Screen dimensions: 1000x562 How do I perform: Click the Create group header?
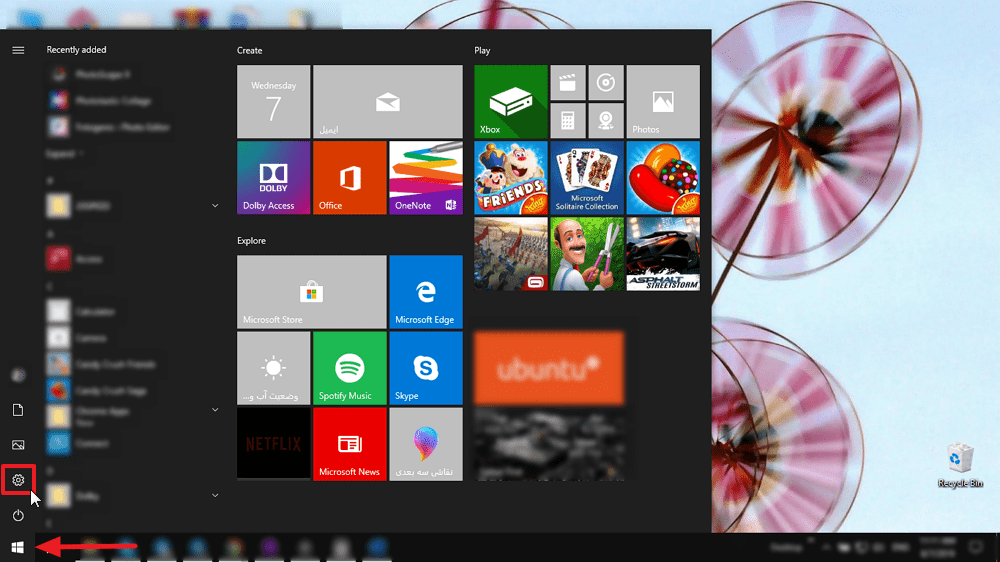point(249,50)
